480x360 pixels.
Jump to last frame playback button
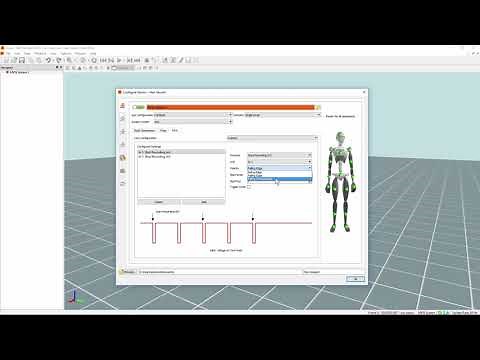point(137,60)
